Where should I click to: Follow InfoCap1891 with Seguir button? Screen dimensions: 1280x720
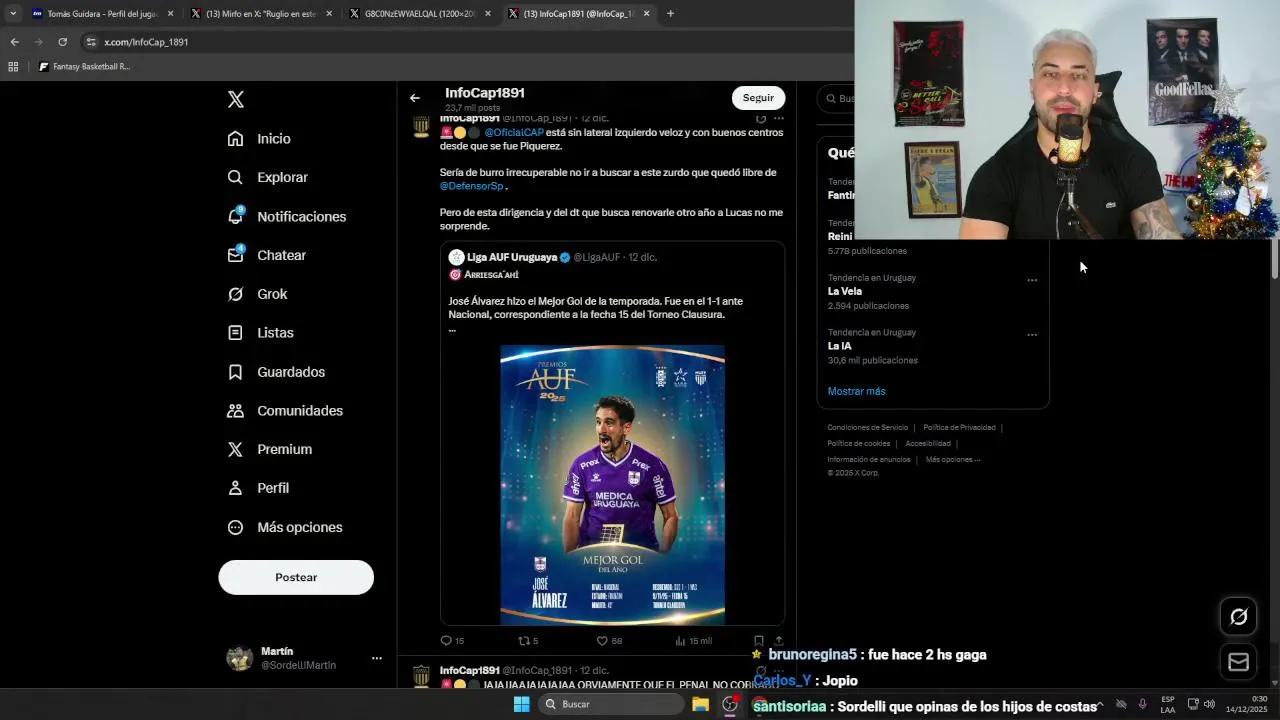click(x=758, y=98)
